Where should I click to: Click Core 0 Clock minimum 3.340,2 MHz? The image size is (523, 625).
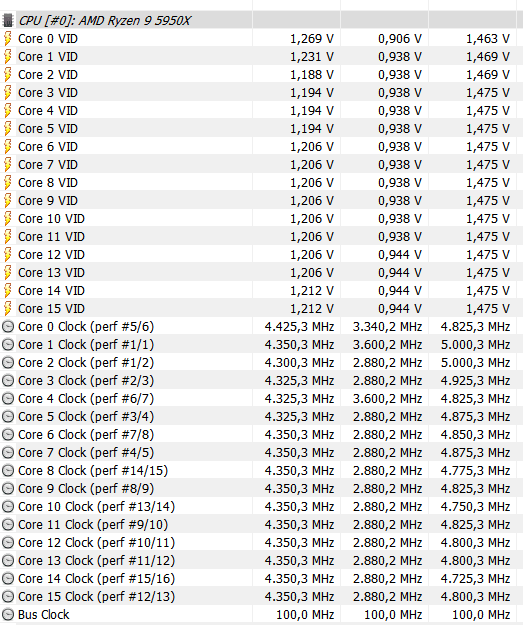coord(387,327)
